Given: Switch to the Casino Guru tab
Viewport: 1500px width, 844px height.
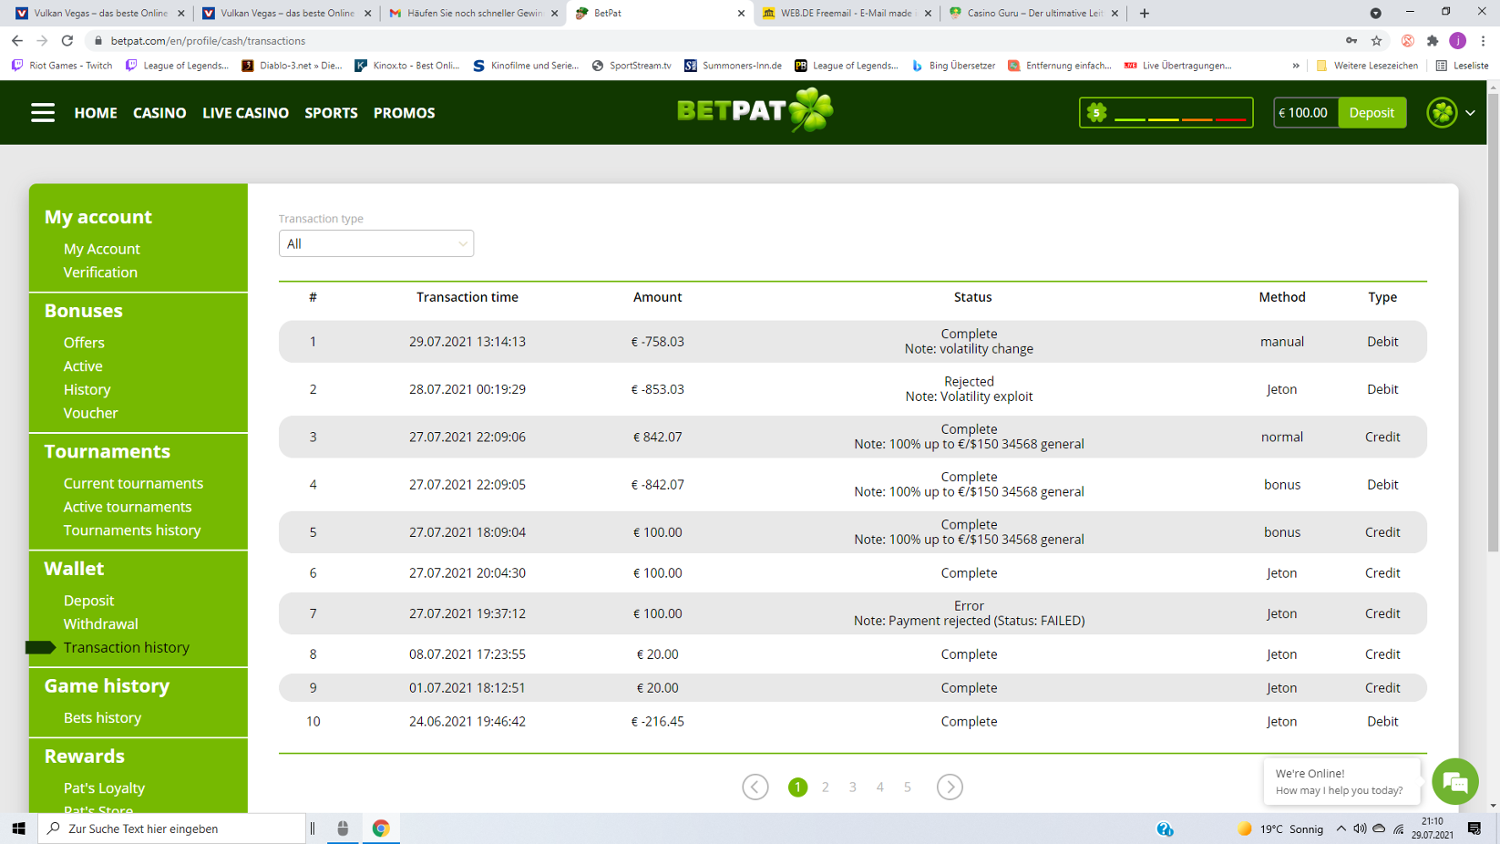Looking at the screenshot, I should point(1034,13).
